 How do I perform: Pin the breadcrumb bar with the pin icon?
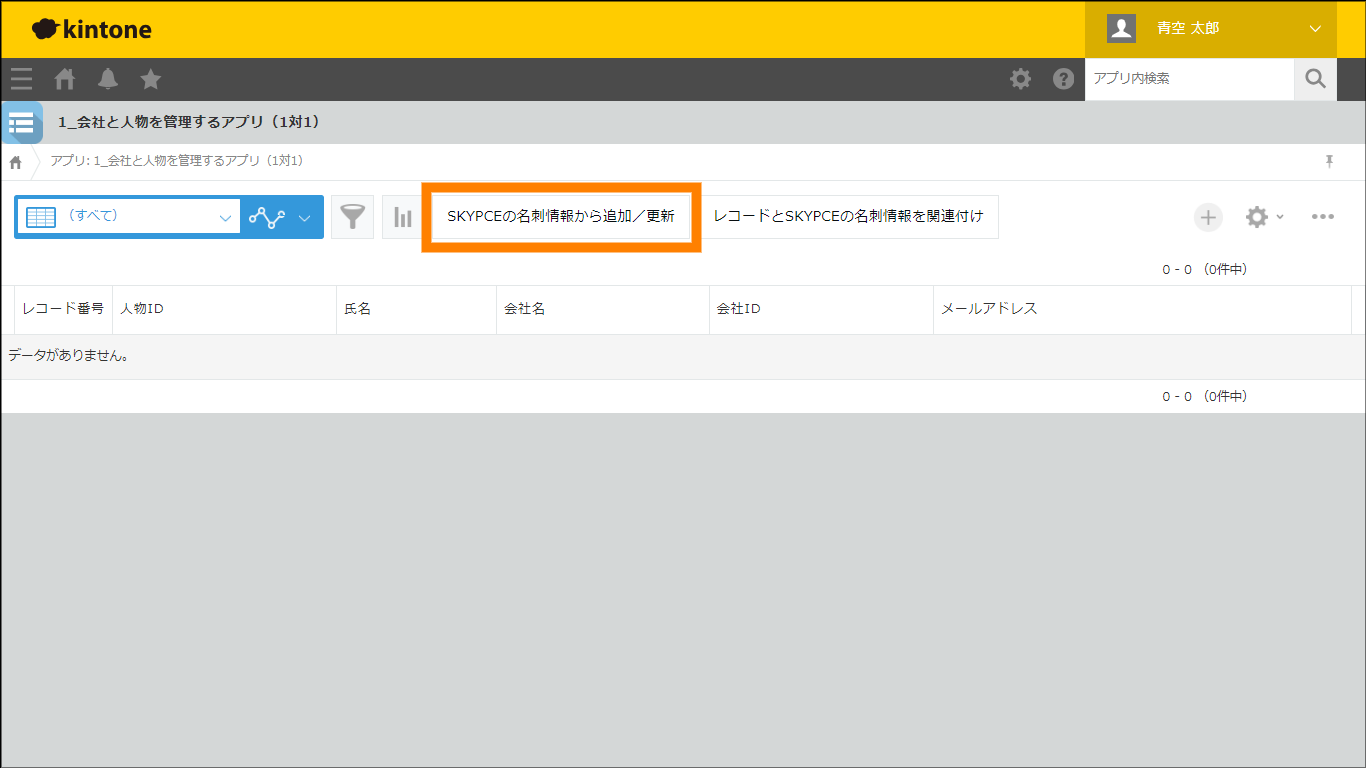coord(1329,161)
